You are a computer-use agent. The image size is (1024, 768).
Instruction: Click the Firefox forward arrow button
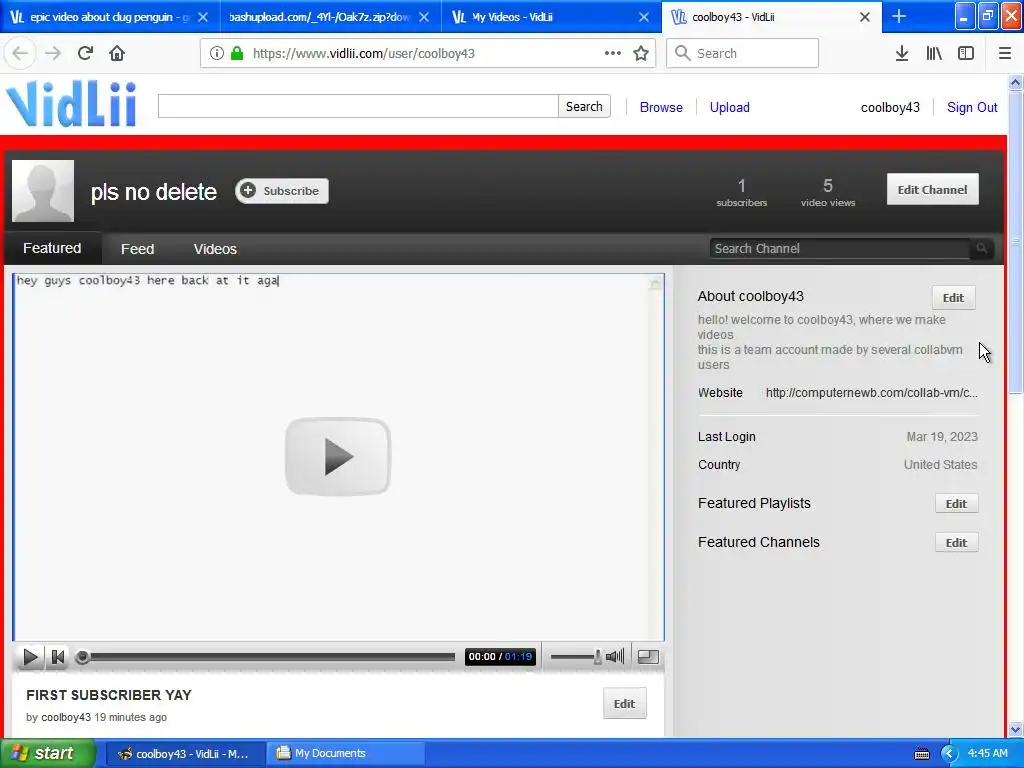pyautogui.click(x=52, y=53)
